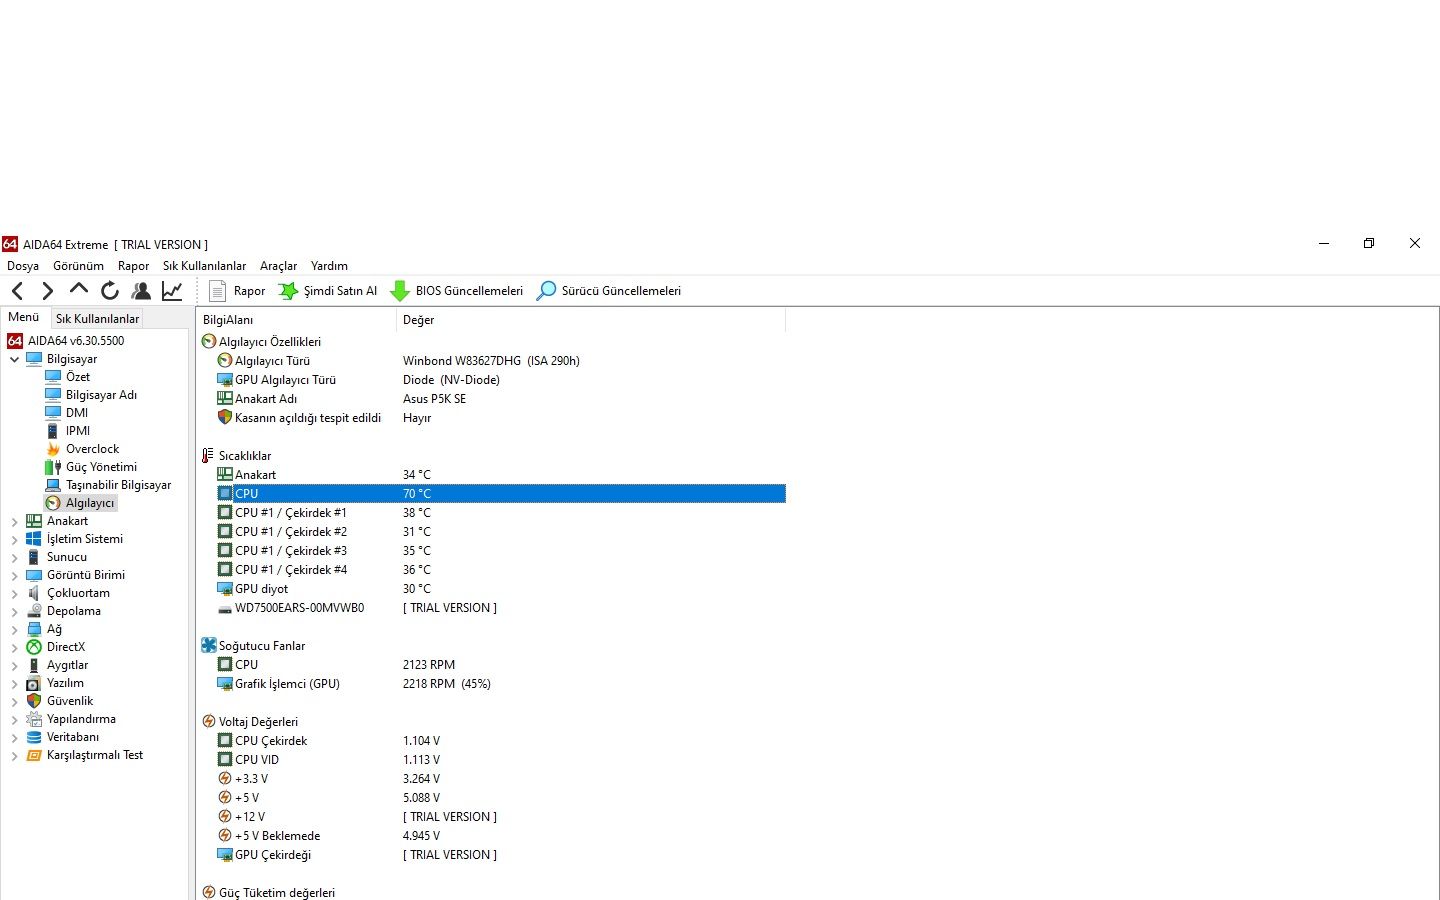This screenshot has width=1440, height=900.
Task: Switch to the Sık Kullanılanlar sidebar tab
Action: tap(97, 319)
